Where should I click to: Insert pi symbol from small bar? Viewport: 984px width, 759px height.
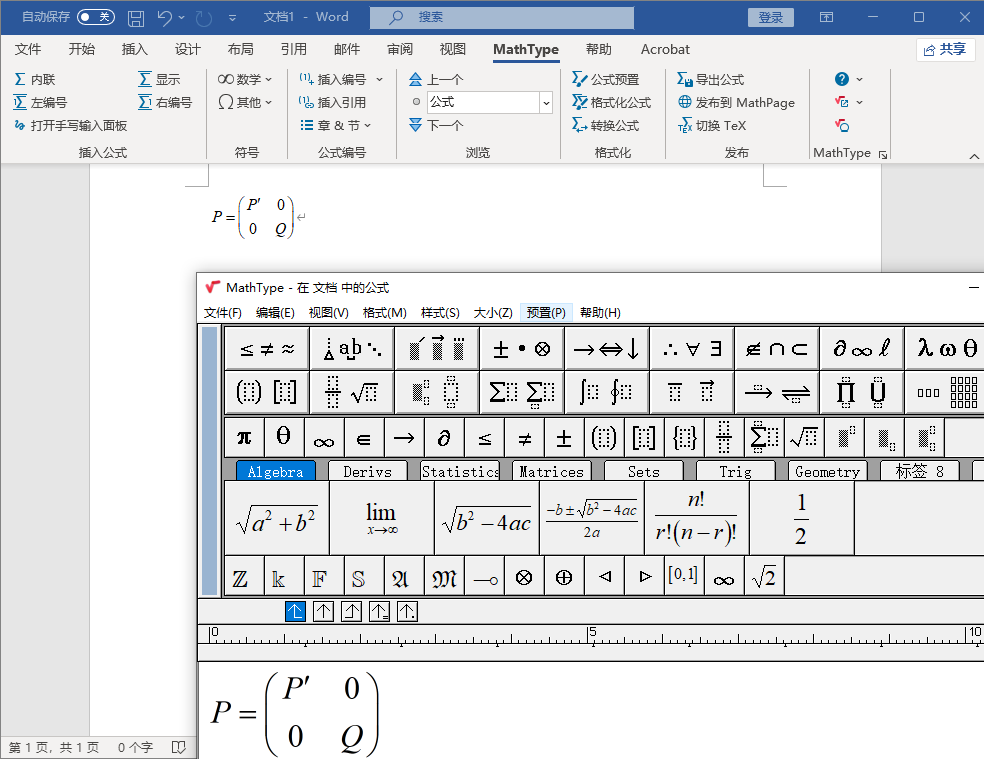(244, 437)
